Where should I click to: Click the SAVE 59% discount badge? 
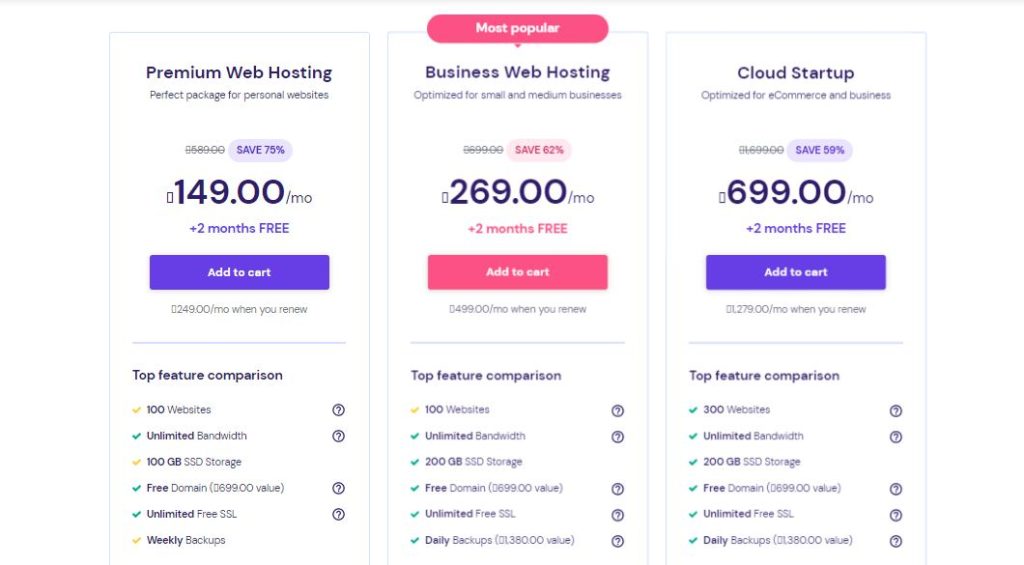coord(820,150)
